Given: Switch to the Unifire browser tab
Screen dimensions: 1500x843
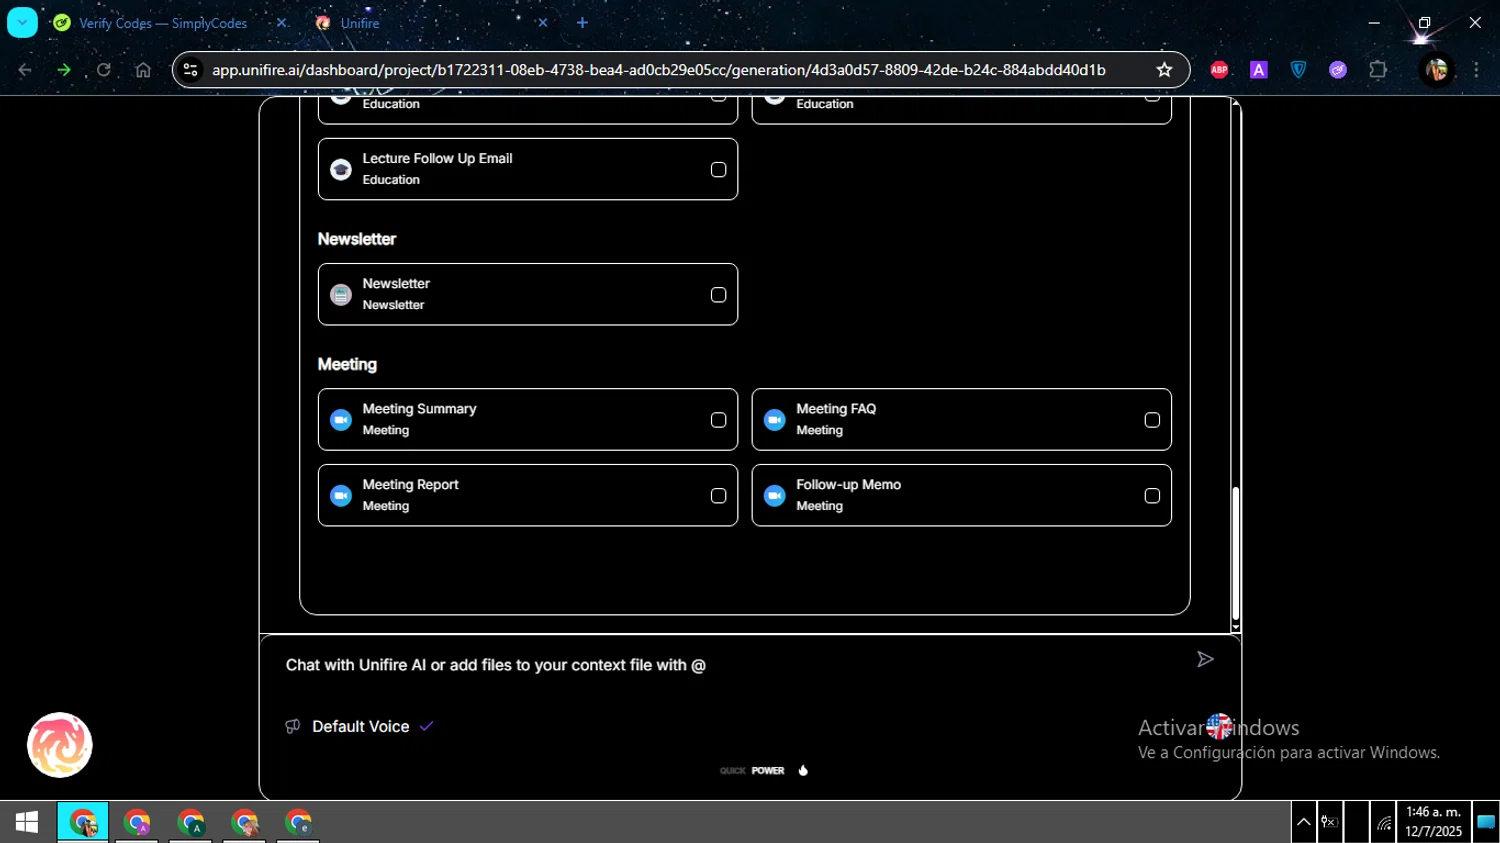Looking at the screenshot, I should (x=360, y=23).
